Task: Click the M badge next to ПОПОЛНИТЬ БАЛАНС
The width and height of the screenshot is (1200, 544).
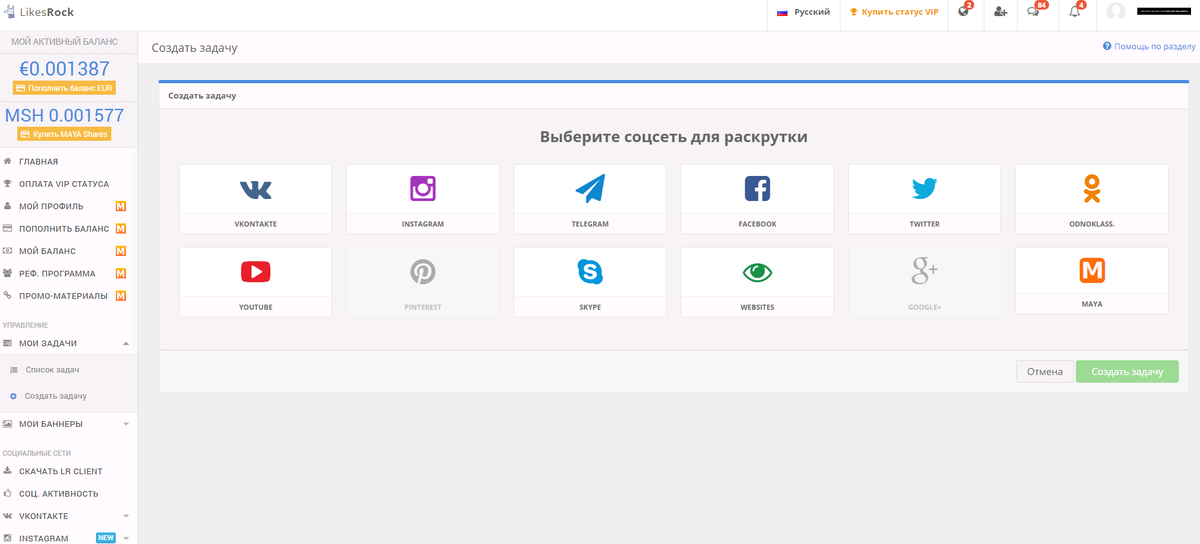Action: click(120, 229)
